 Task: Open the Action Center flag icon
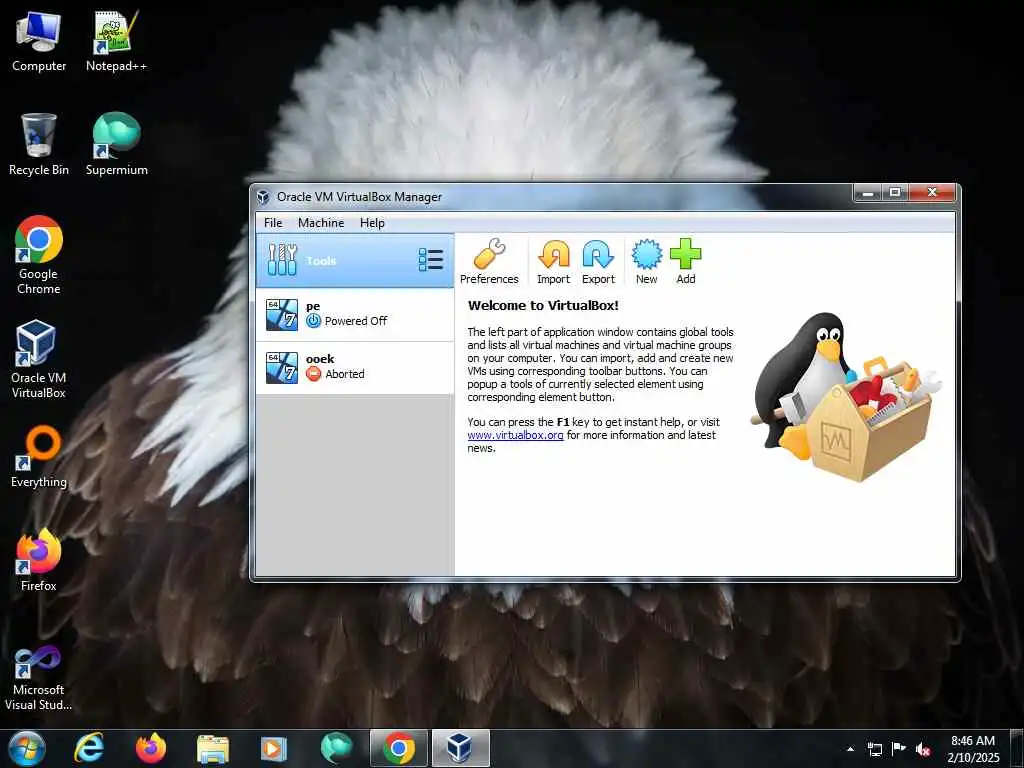899,749
